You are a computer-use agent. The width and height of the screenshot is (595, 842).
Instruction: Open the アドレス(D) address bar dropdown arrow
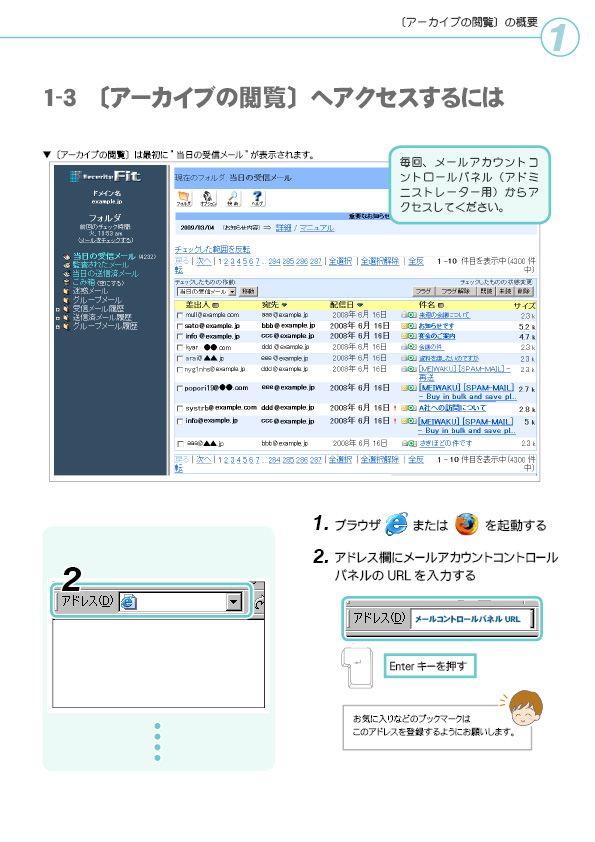click(x=233, y=603)
